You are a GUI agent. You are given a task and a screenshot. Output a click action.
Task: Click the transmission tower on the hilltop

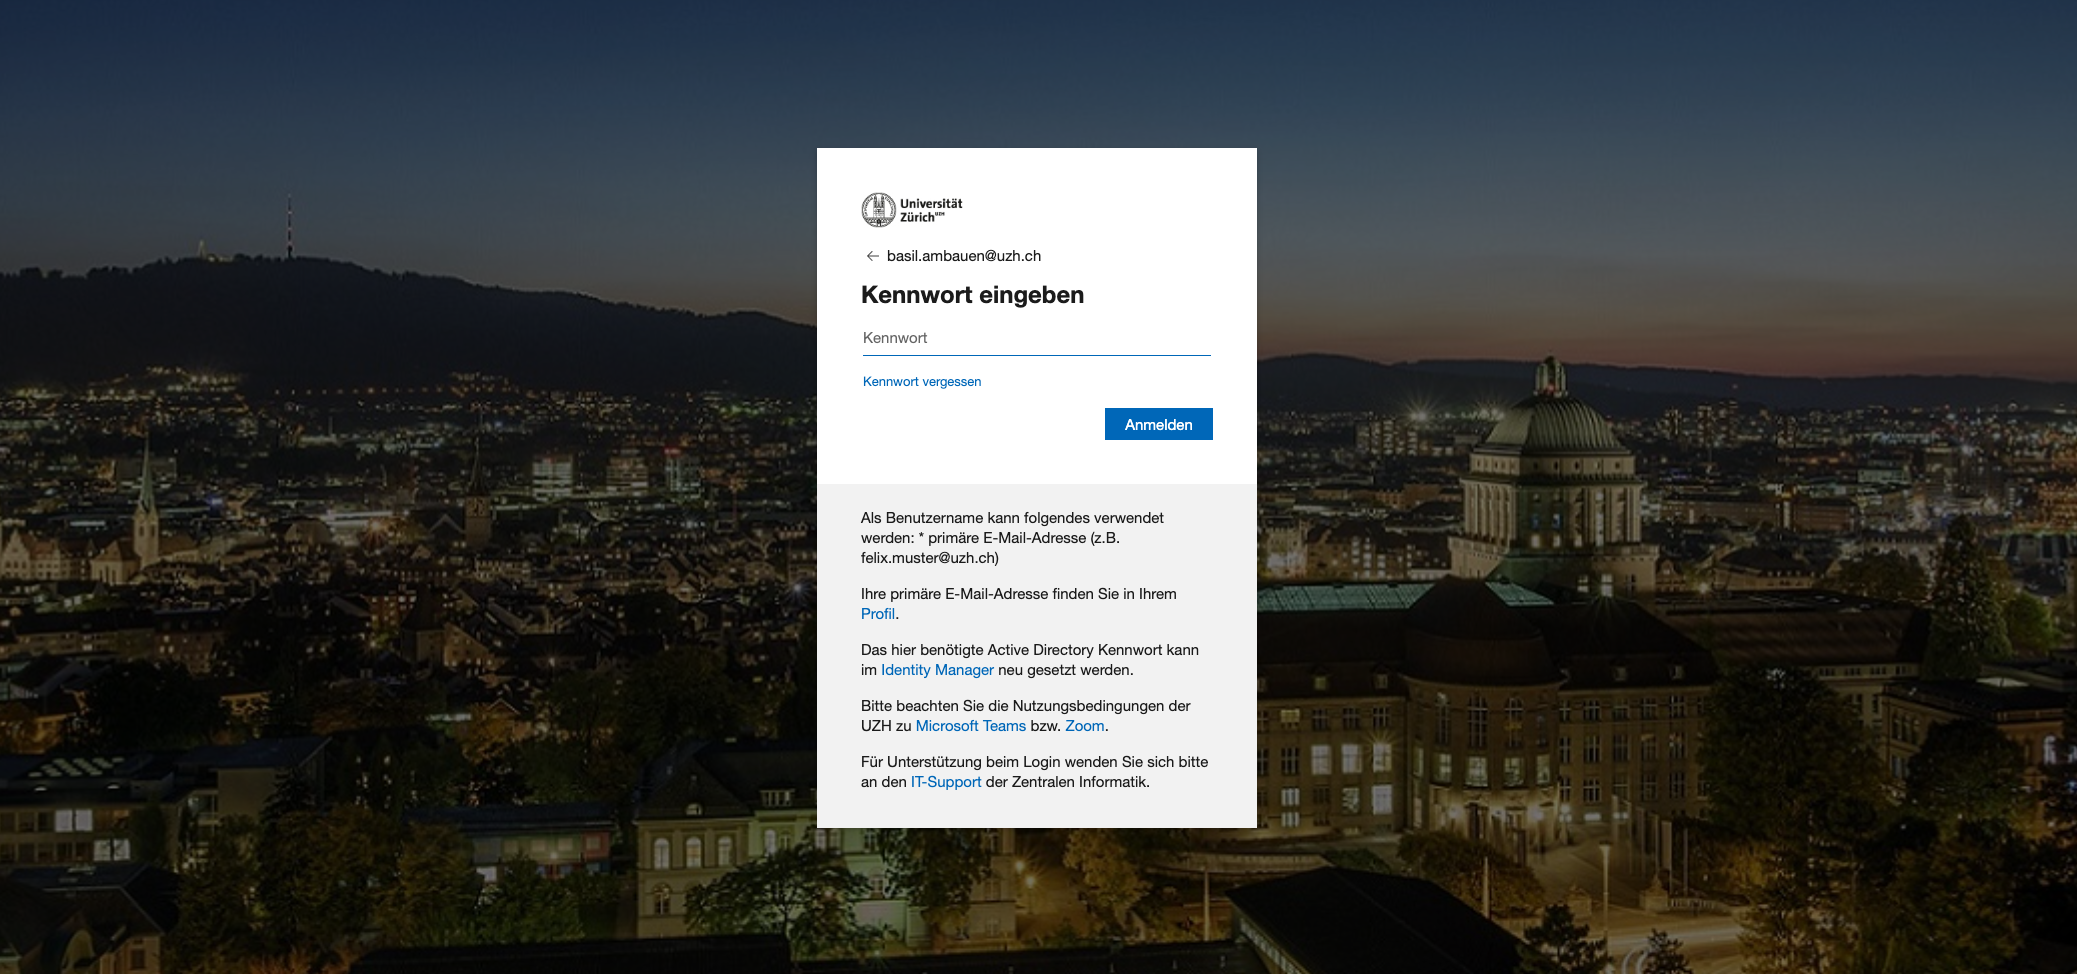pyautogui.click(x=290, y=225)
